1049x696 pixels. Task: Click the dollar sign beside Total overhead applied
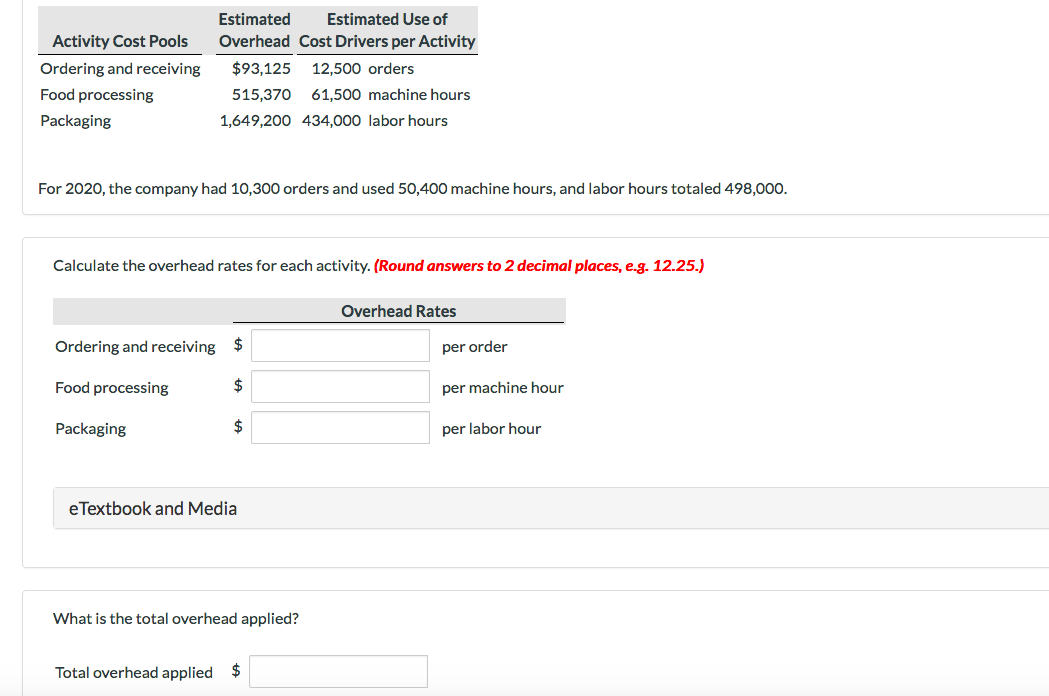pos(236,671)
